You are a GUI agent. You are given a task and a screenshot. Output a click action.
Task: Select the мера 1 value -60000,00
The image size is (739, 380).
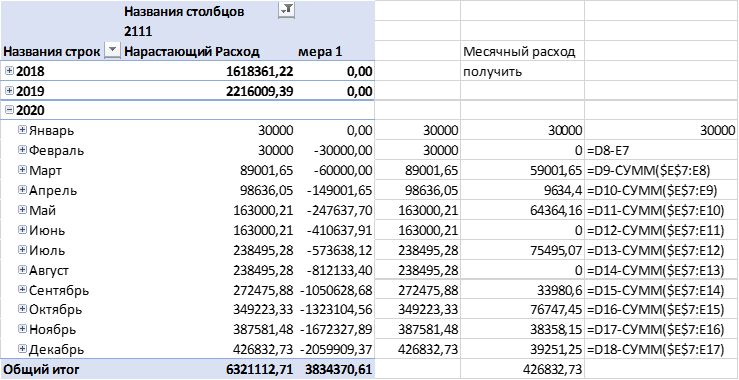(x=342, y=171)
